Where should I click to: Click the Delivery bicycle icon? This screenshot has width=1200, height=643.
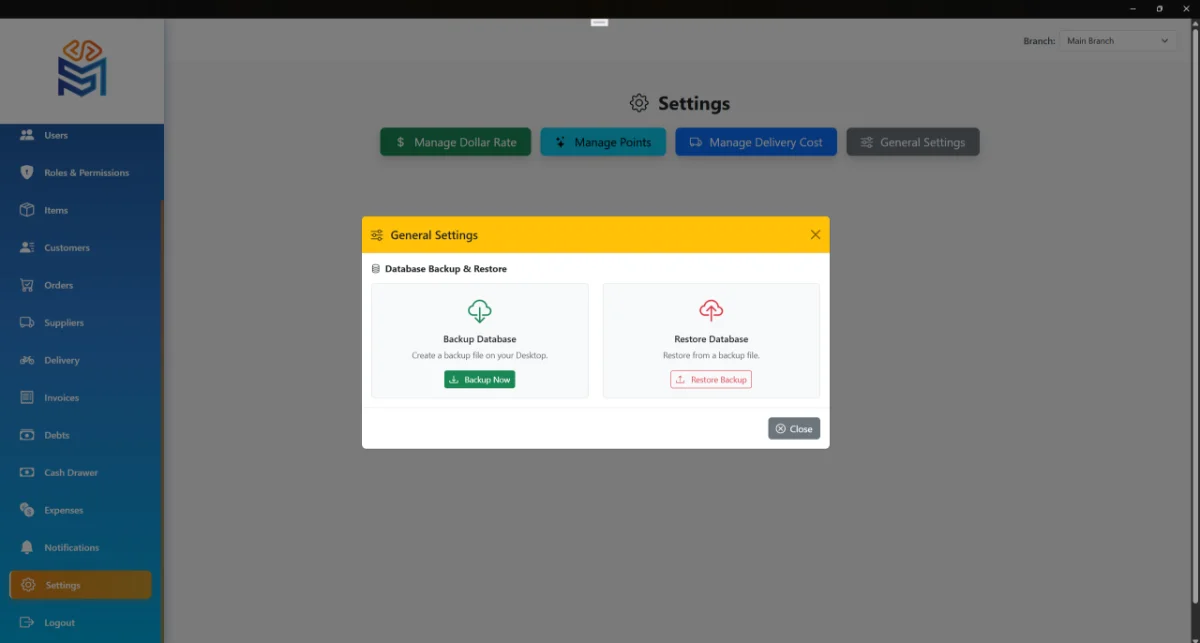pyautogui.click(x=27, y=360)
